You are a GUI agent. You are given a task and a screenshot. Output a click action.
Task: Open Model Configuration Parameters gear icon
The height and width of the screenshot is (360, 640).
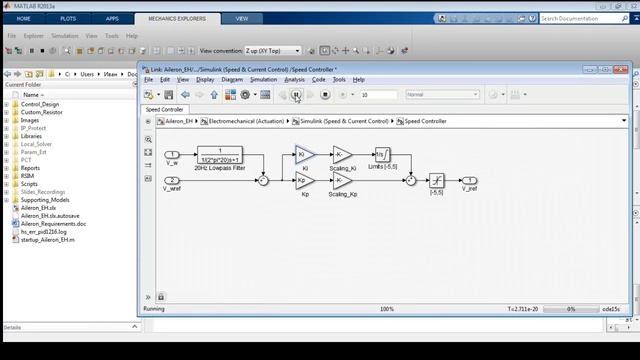[245, 95]
